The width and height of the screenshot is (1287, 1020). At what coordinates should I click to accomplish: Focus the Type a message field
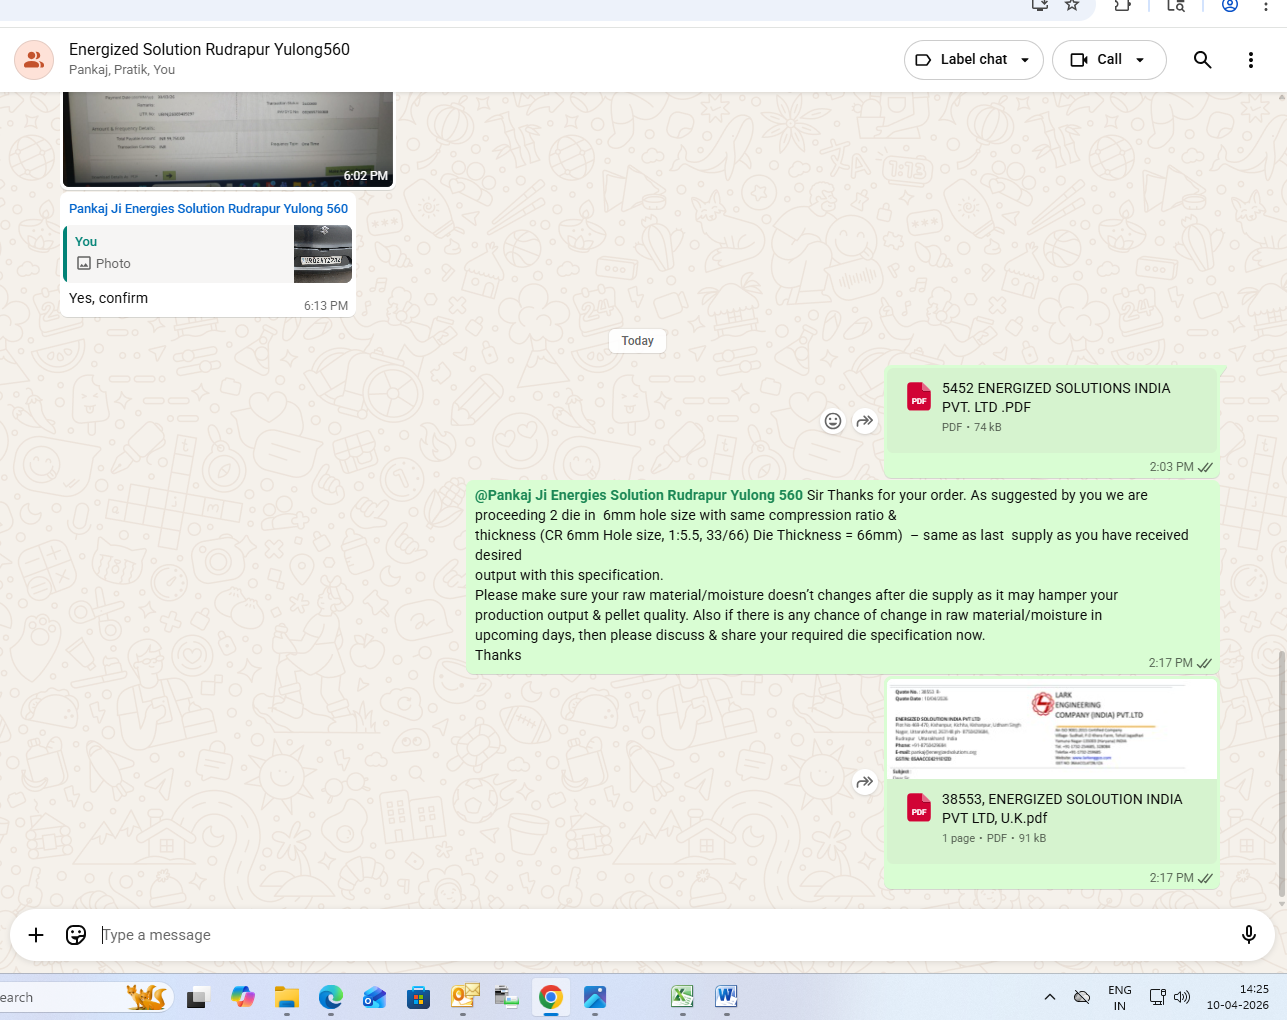click(660, 935)
